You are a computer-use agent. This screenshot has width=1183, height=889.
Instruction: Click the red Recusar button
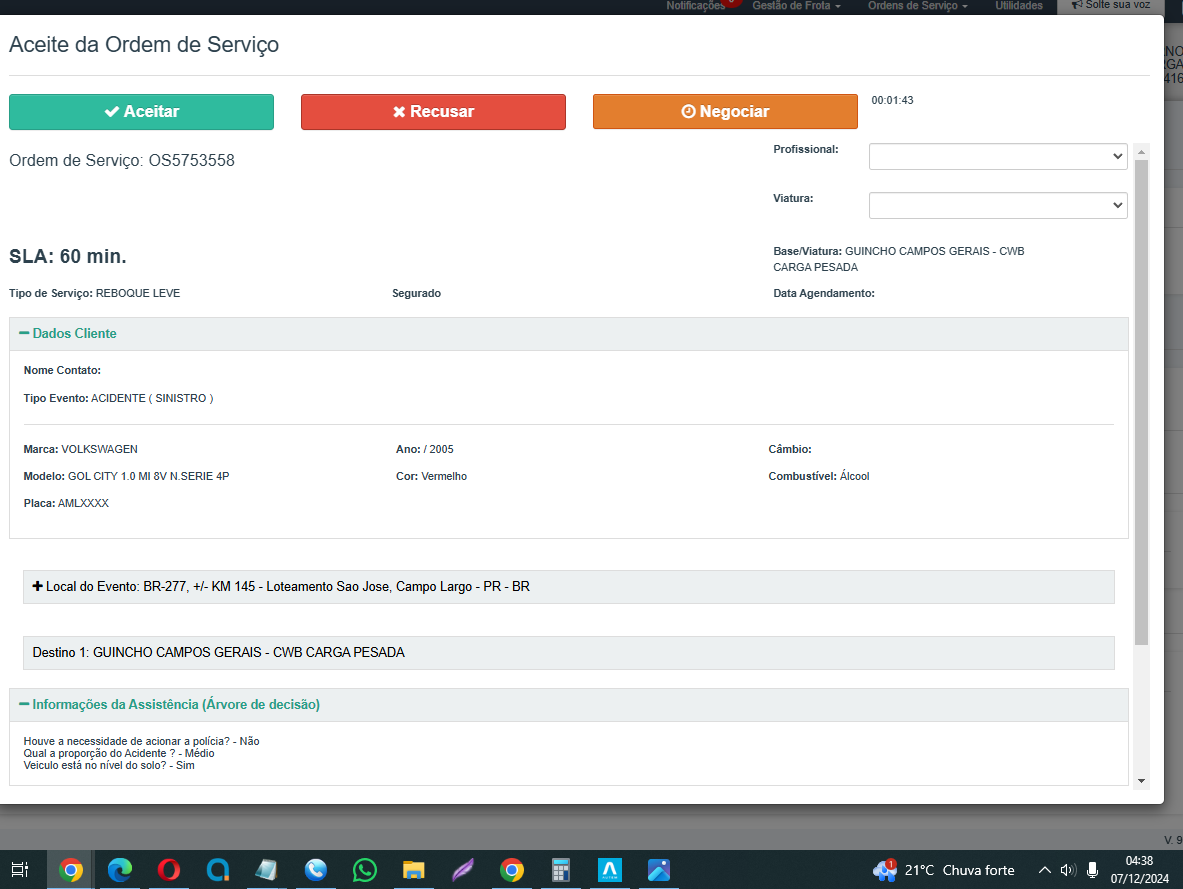433,112
